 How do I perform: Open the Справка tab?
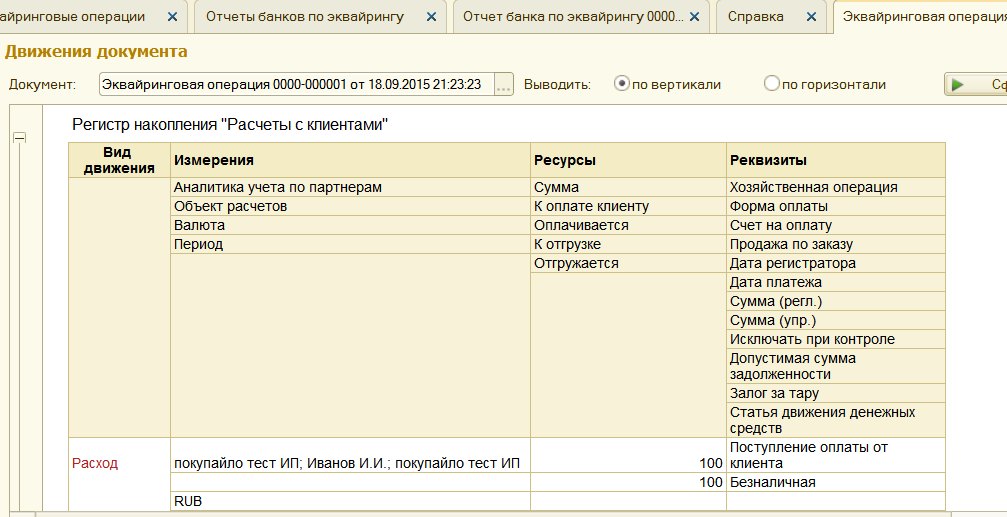pyautogui.click(x=755, y=17)
